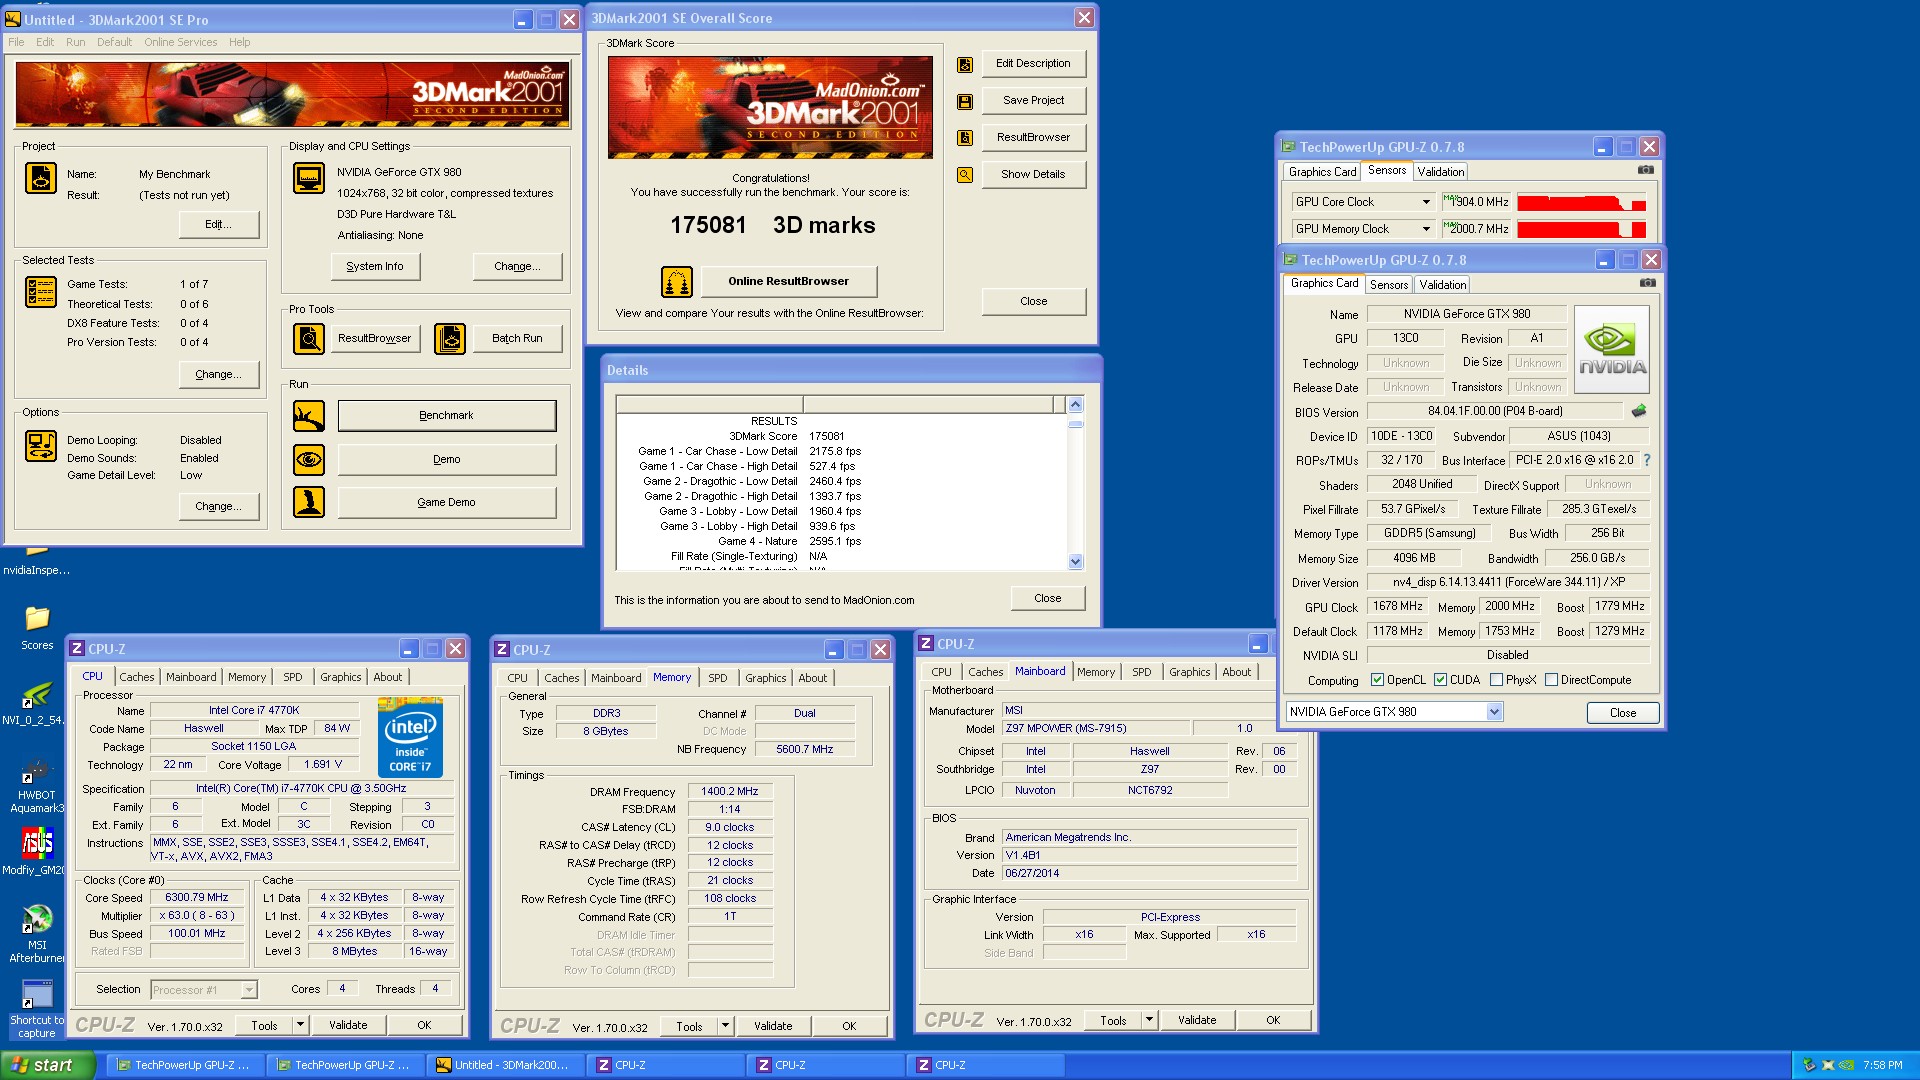This screenshot has width=1920, height=1080.
Task: Open Tools dropdown arrow in CPU-Z CPU window
Action: pos(299,1025)
